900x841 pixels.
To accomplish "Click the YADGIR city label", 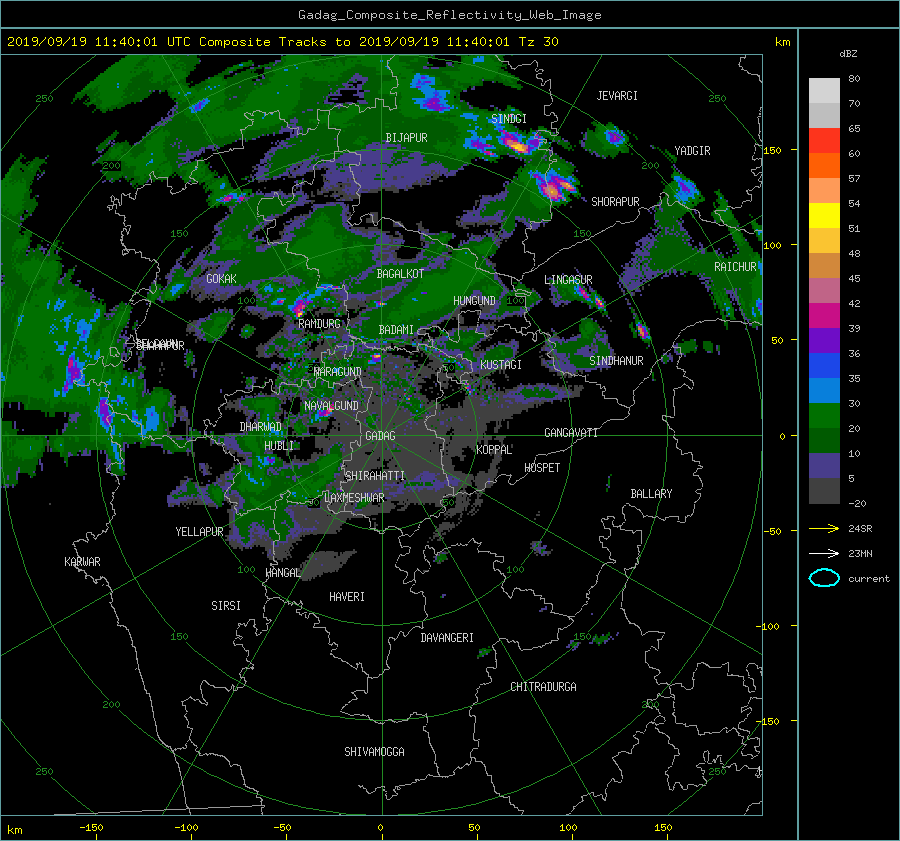I will [x=692, y=151].
